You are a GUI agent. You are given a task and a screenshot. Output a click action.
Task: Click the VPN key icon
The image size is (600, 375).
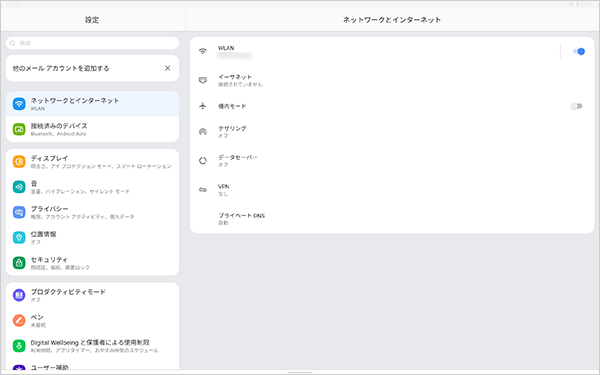(203, 189)
